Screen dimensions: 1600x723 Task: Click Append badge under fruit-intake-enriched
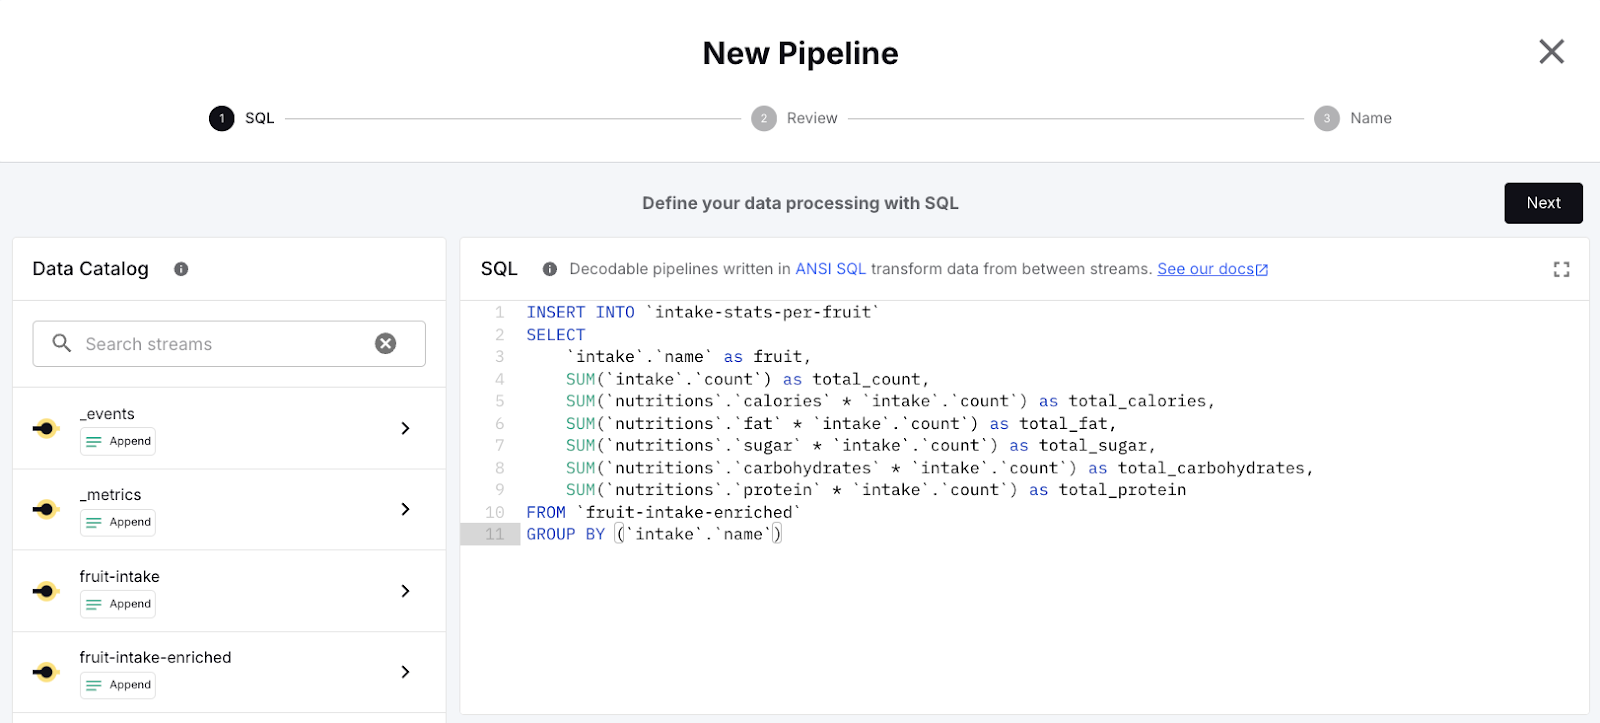point(118,685)
